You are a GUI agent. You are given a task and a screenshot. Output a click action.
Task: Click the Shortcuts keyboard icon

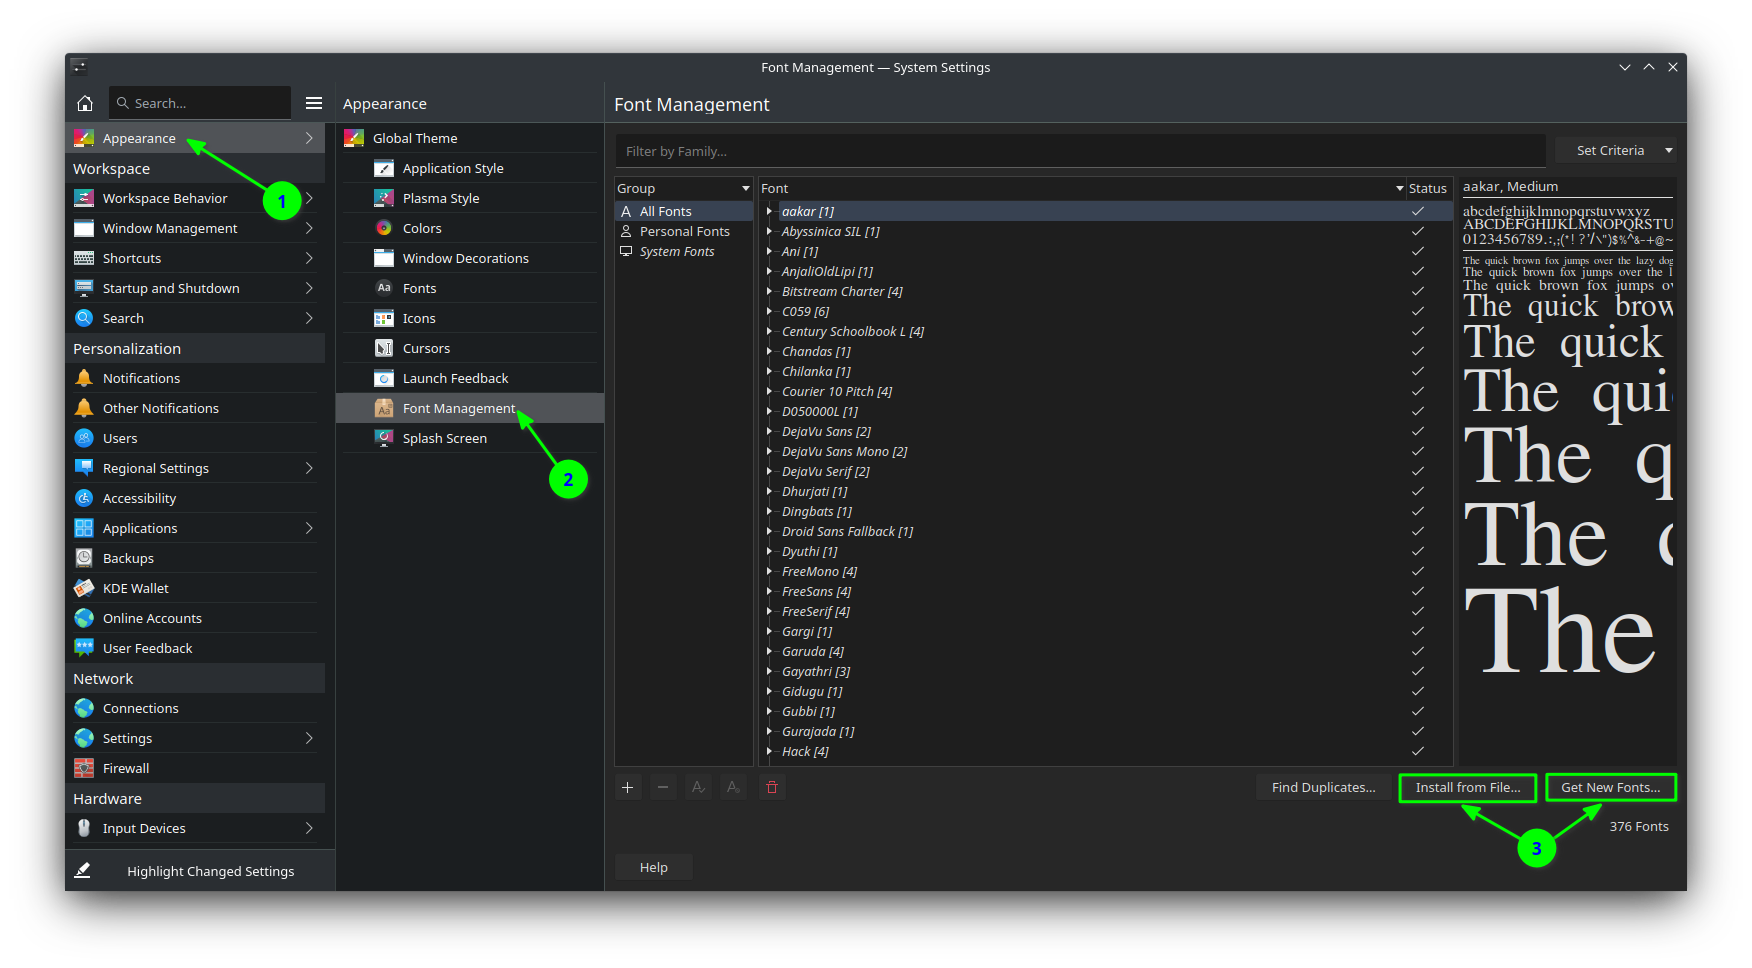84,258
